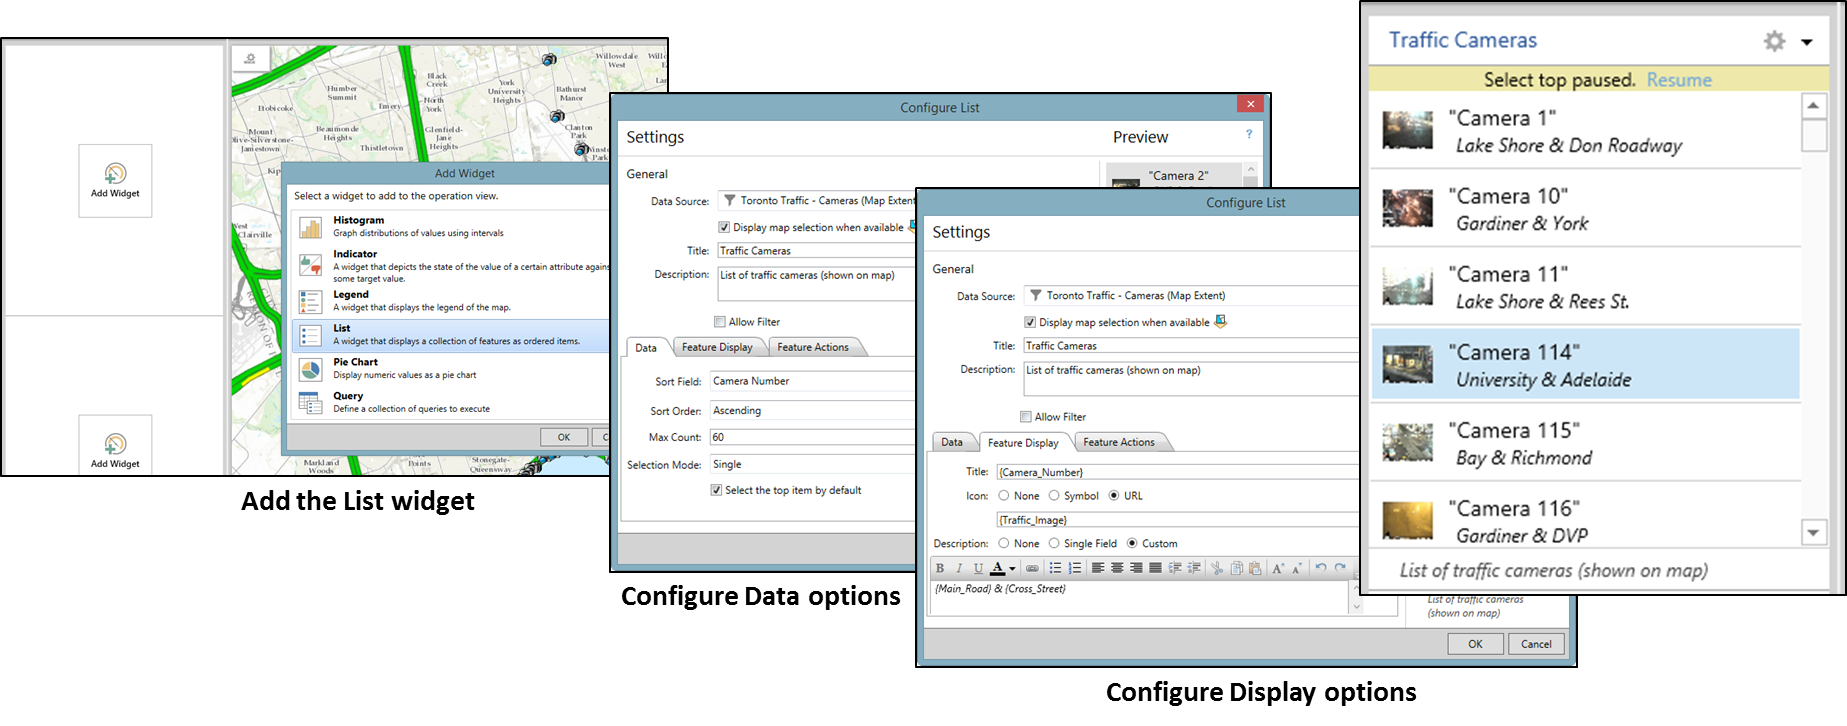Insert a bulleted list in the editor

coord(1055,568)
